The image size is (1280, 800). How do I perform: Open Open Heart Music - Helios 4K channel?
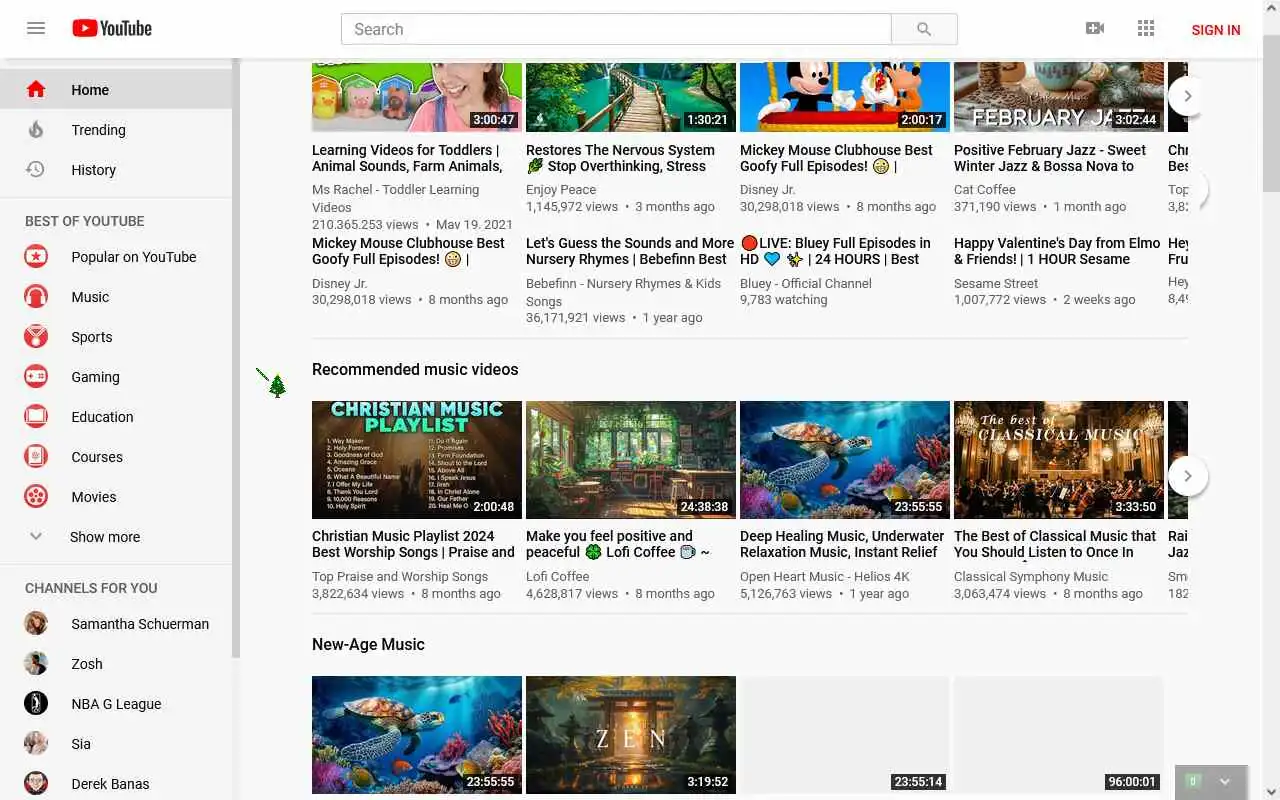[825, 576]
